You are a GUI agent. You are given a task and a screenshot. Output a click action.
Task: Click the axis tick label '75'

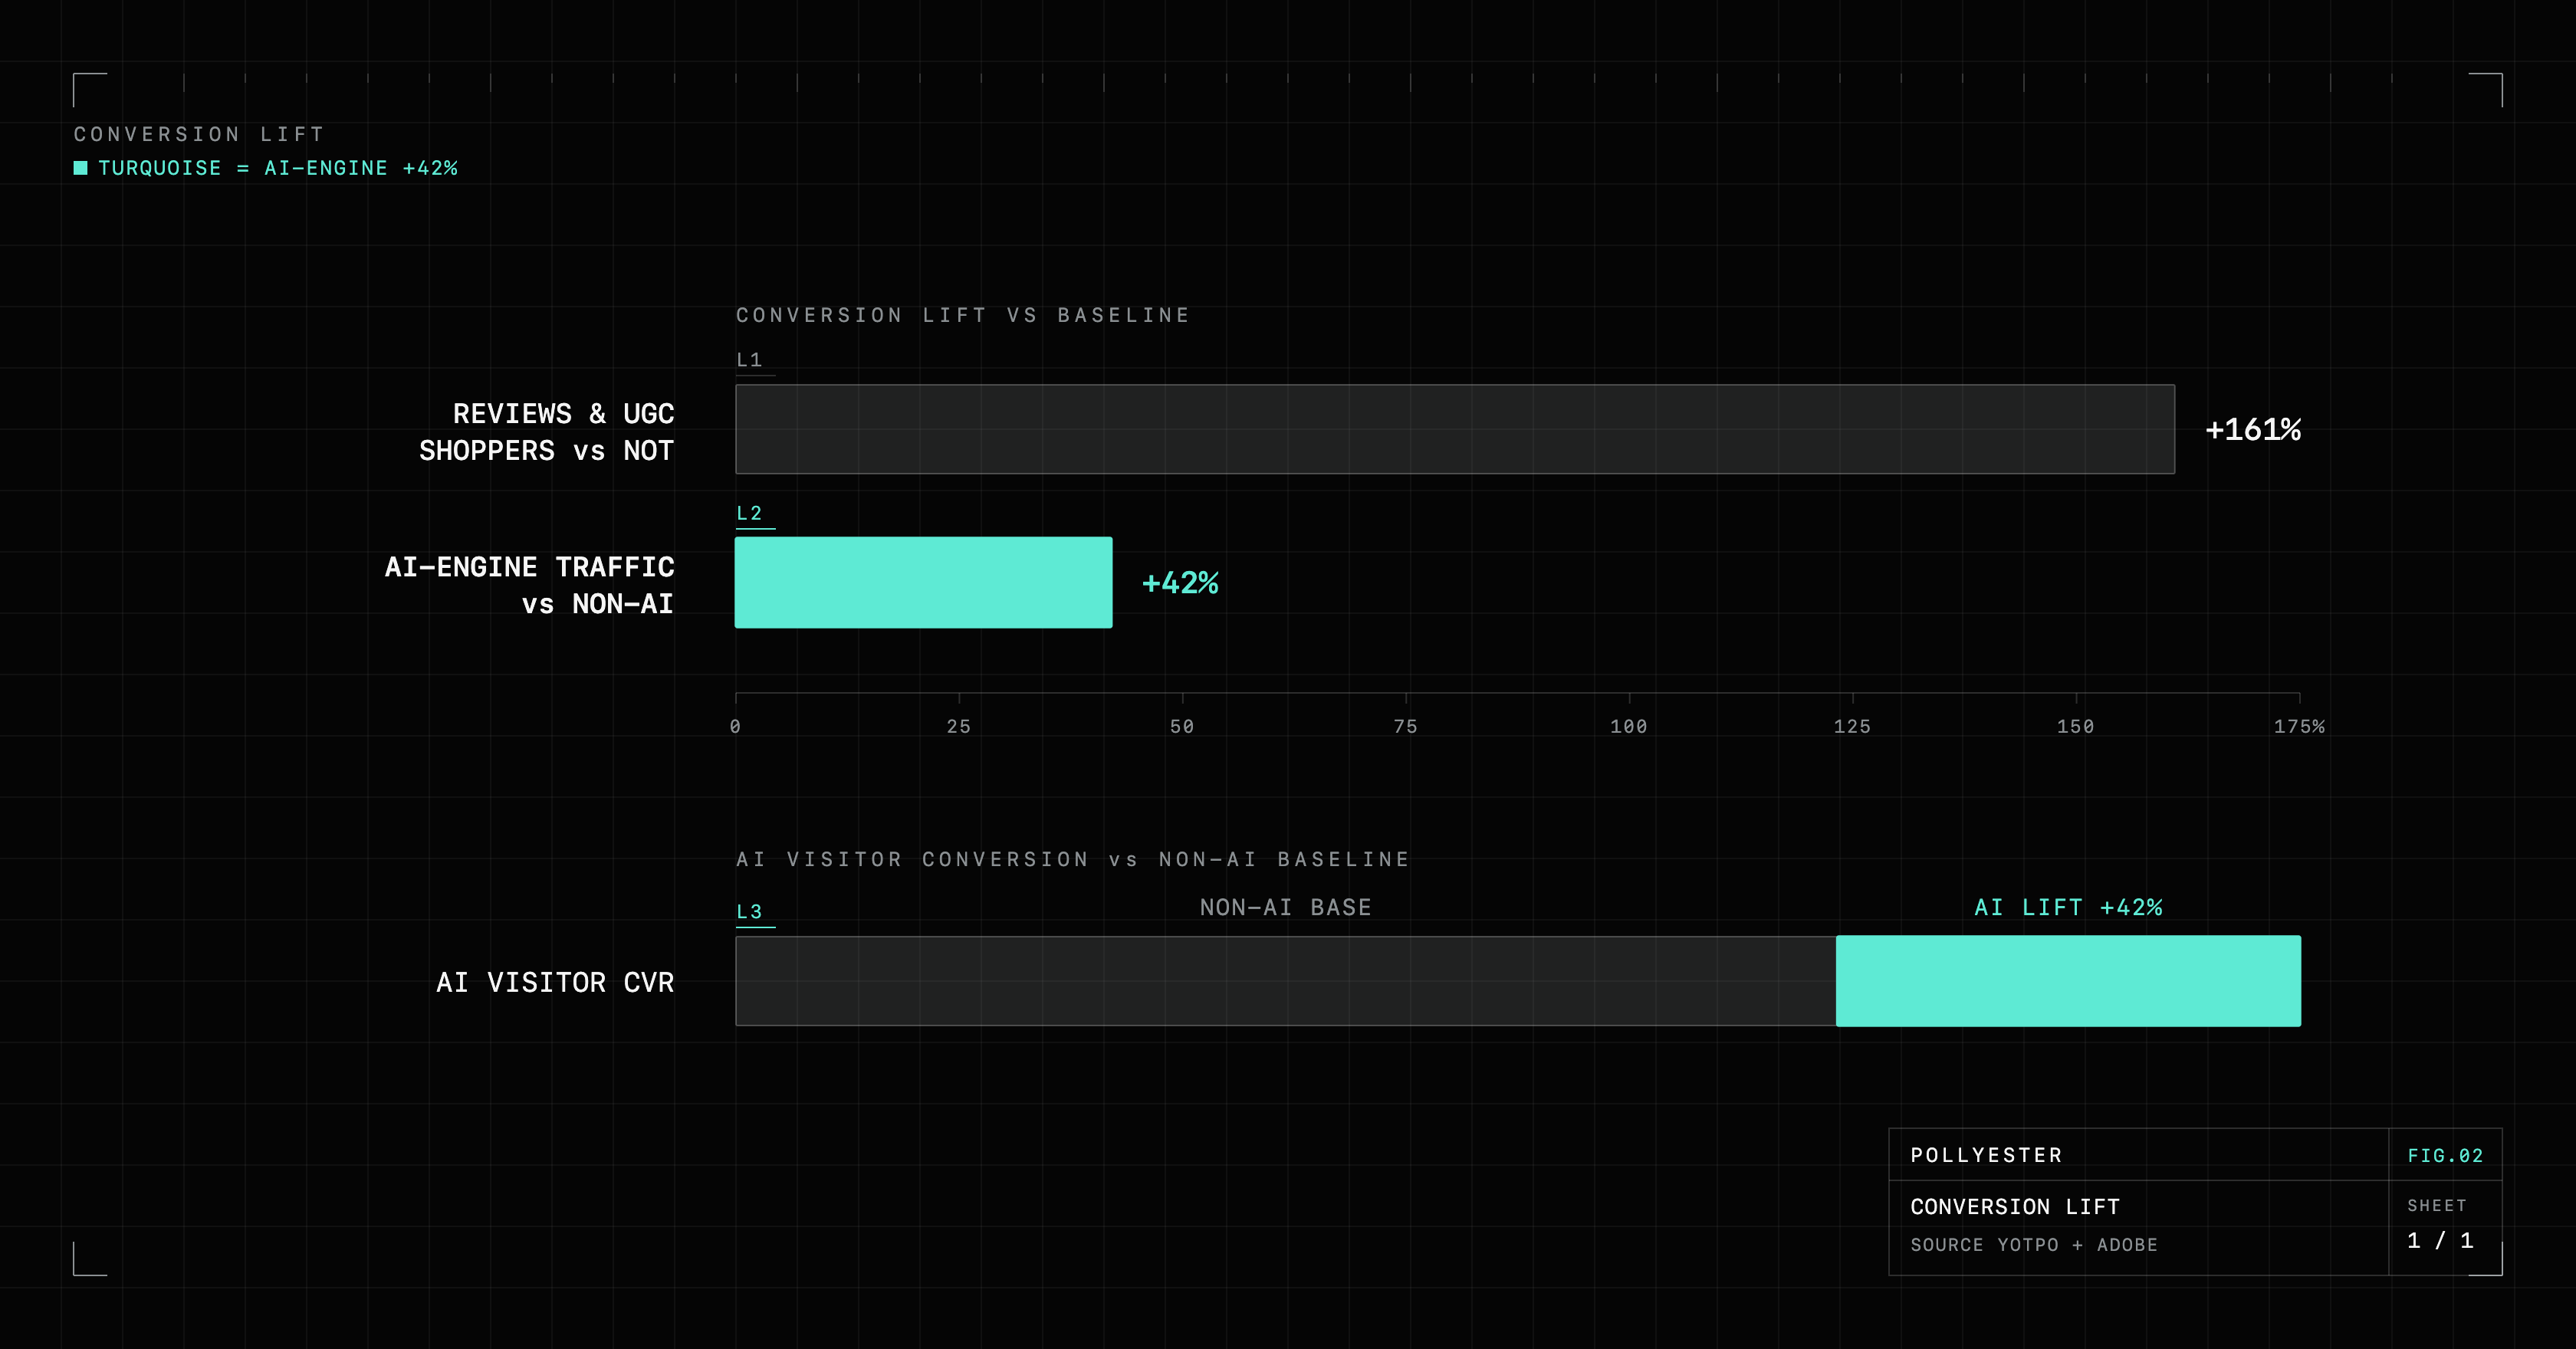point(1406,727)
